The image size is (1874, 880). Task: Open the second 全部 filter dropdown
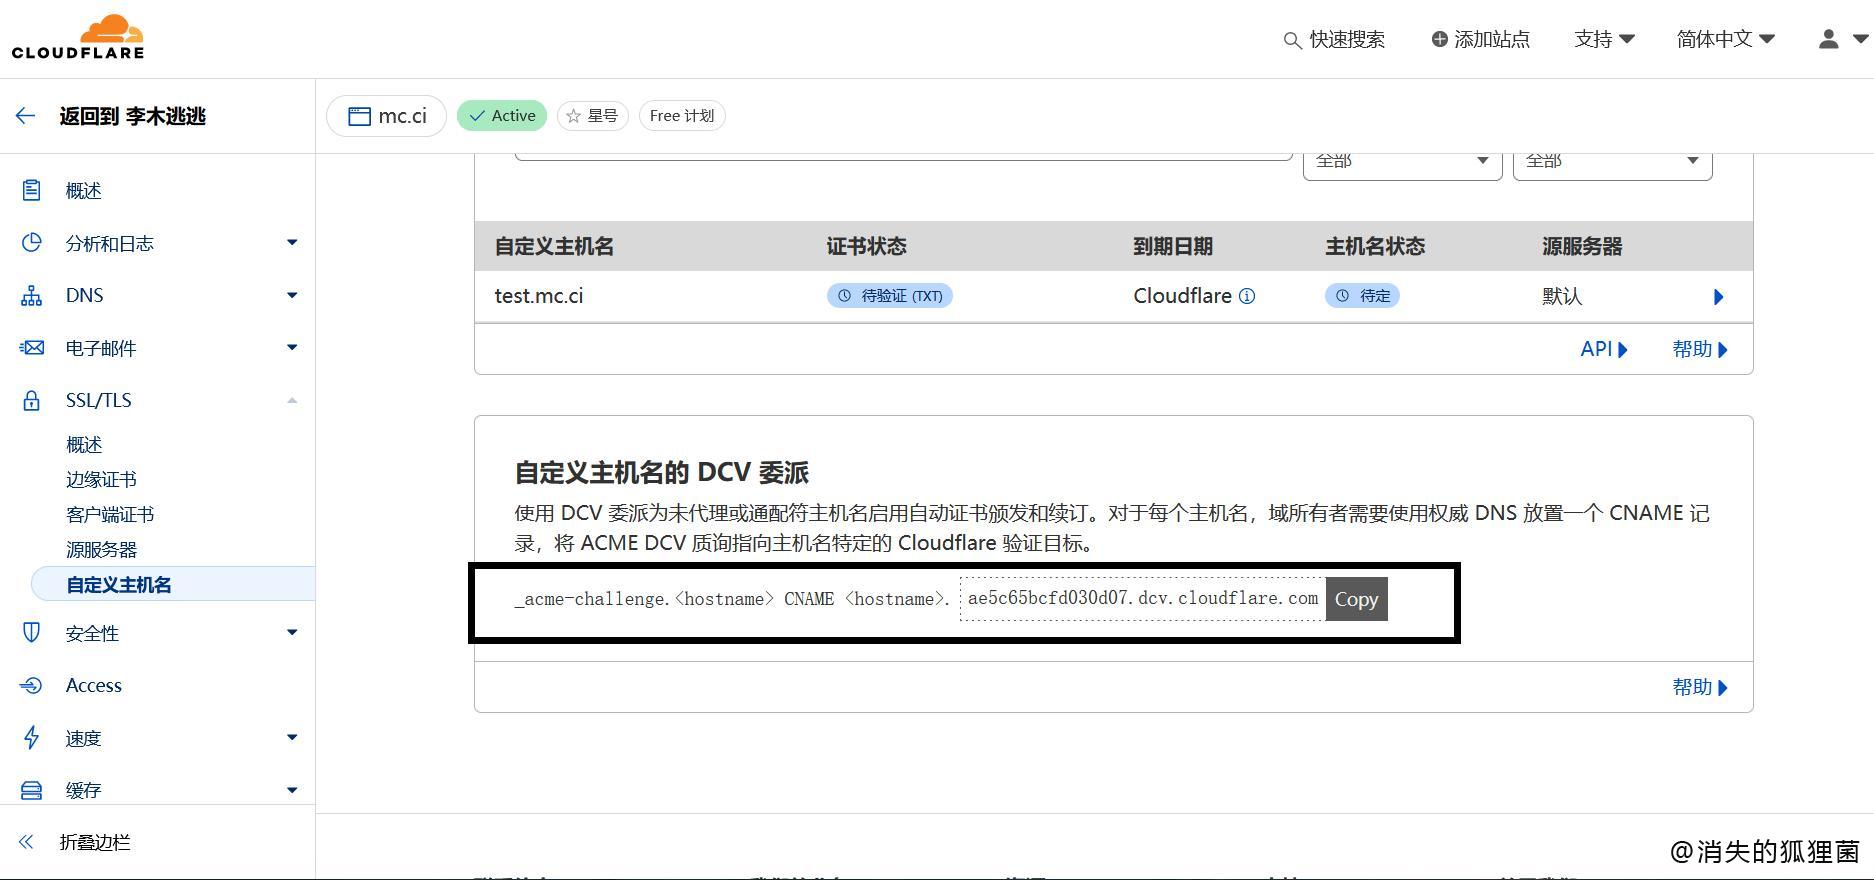1612,160
